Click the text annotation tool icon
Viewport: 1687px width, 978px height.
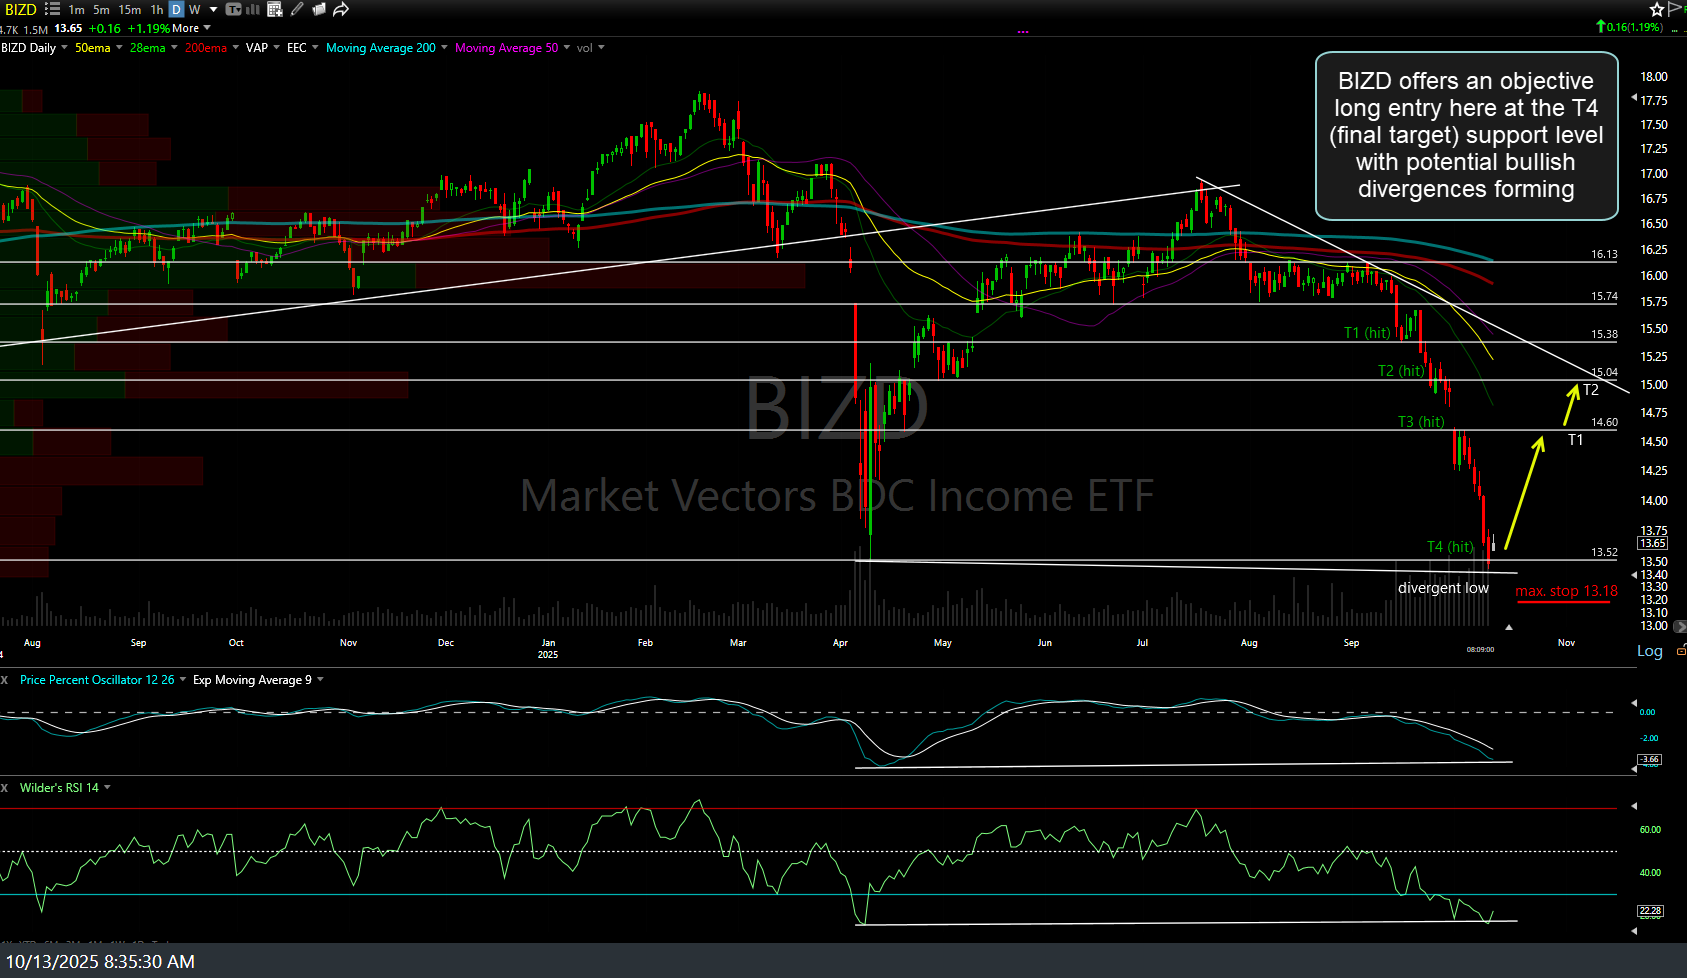(x=233, y=9)
